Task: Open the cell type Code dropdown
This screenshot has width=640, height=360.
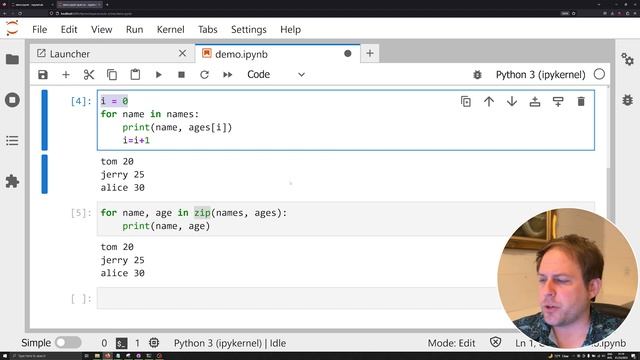Action: (x=276, y=75)
